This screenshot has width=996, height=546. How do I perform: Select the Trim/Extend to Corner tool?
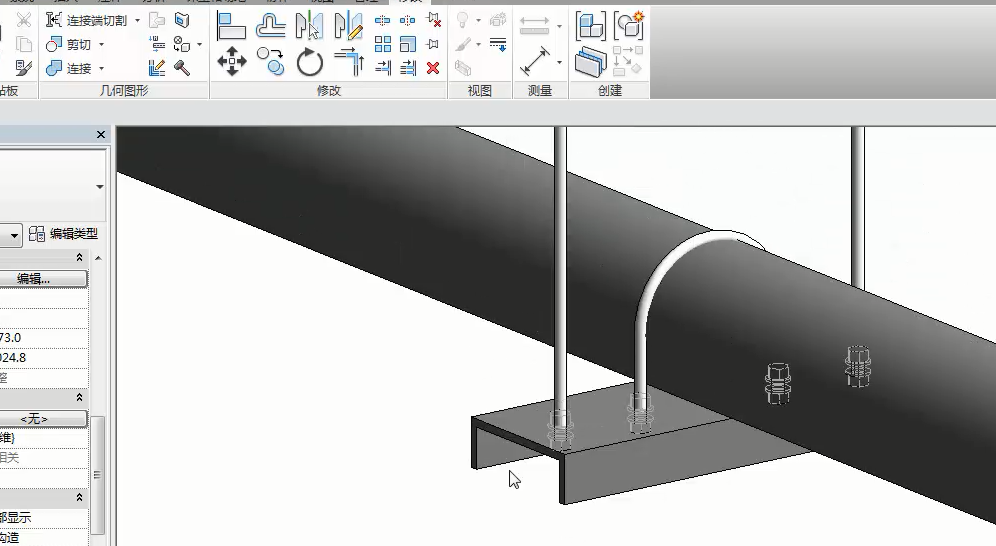(348, 62)
